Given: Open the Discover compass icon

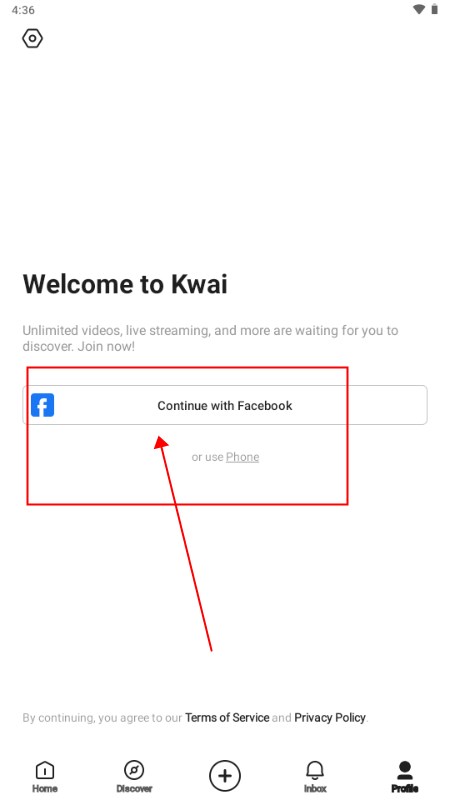Looking at the screenshot, I should click(x=134, y=769).
